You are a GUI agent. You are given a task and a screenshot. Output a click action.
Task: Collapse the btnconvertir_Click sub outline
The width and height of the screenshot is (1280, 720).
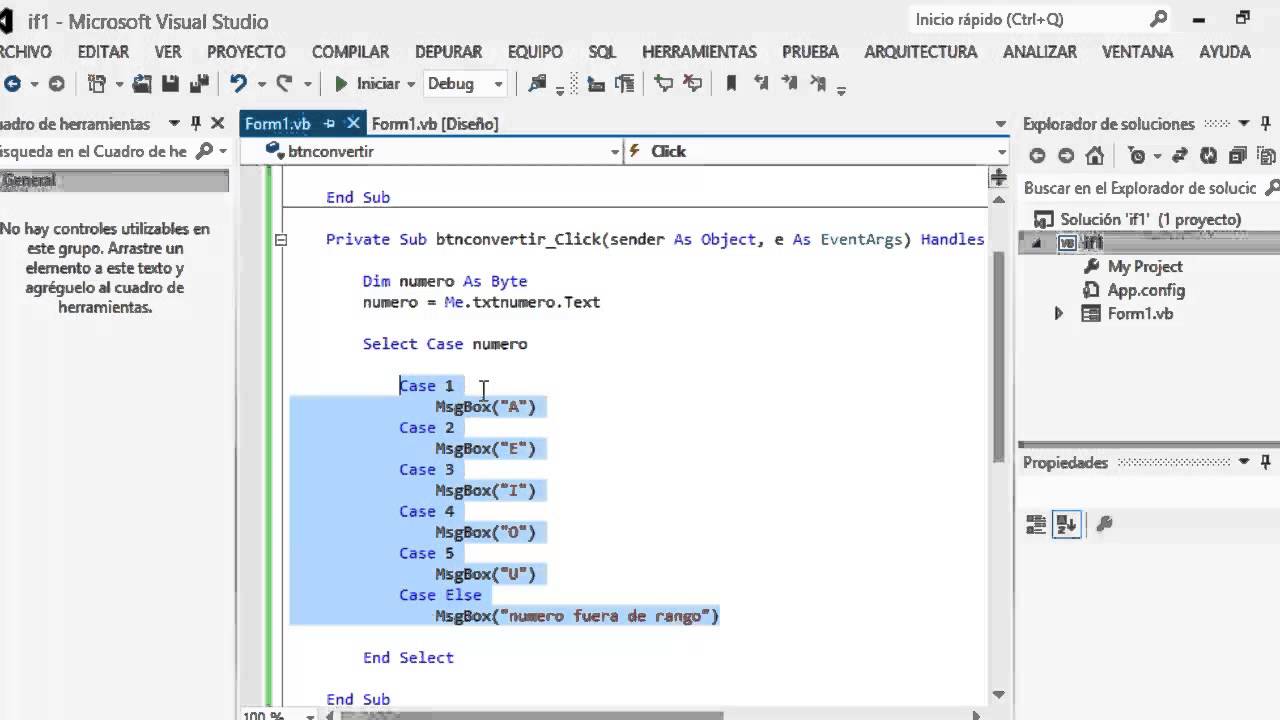(281, 240)
